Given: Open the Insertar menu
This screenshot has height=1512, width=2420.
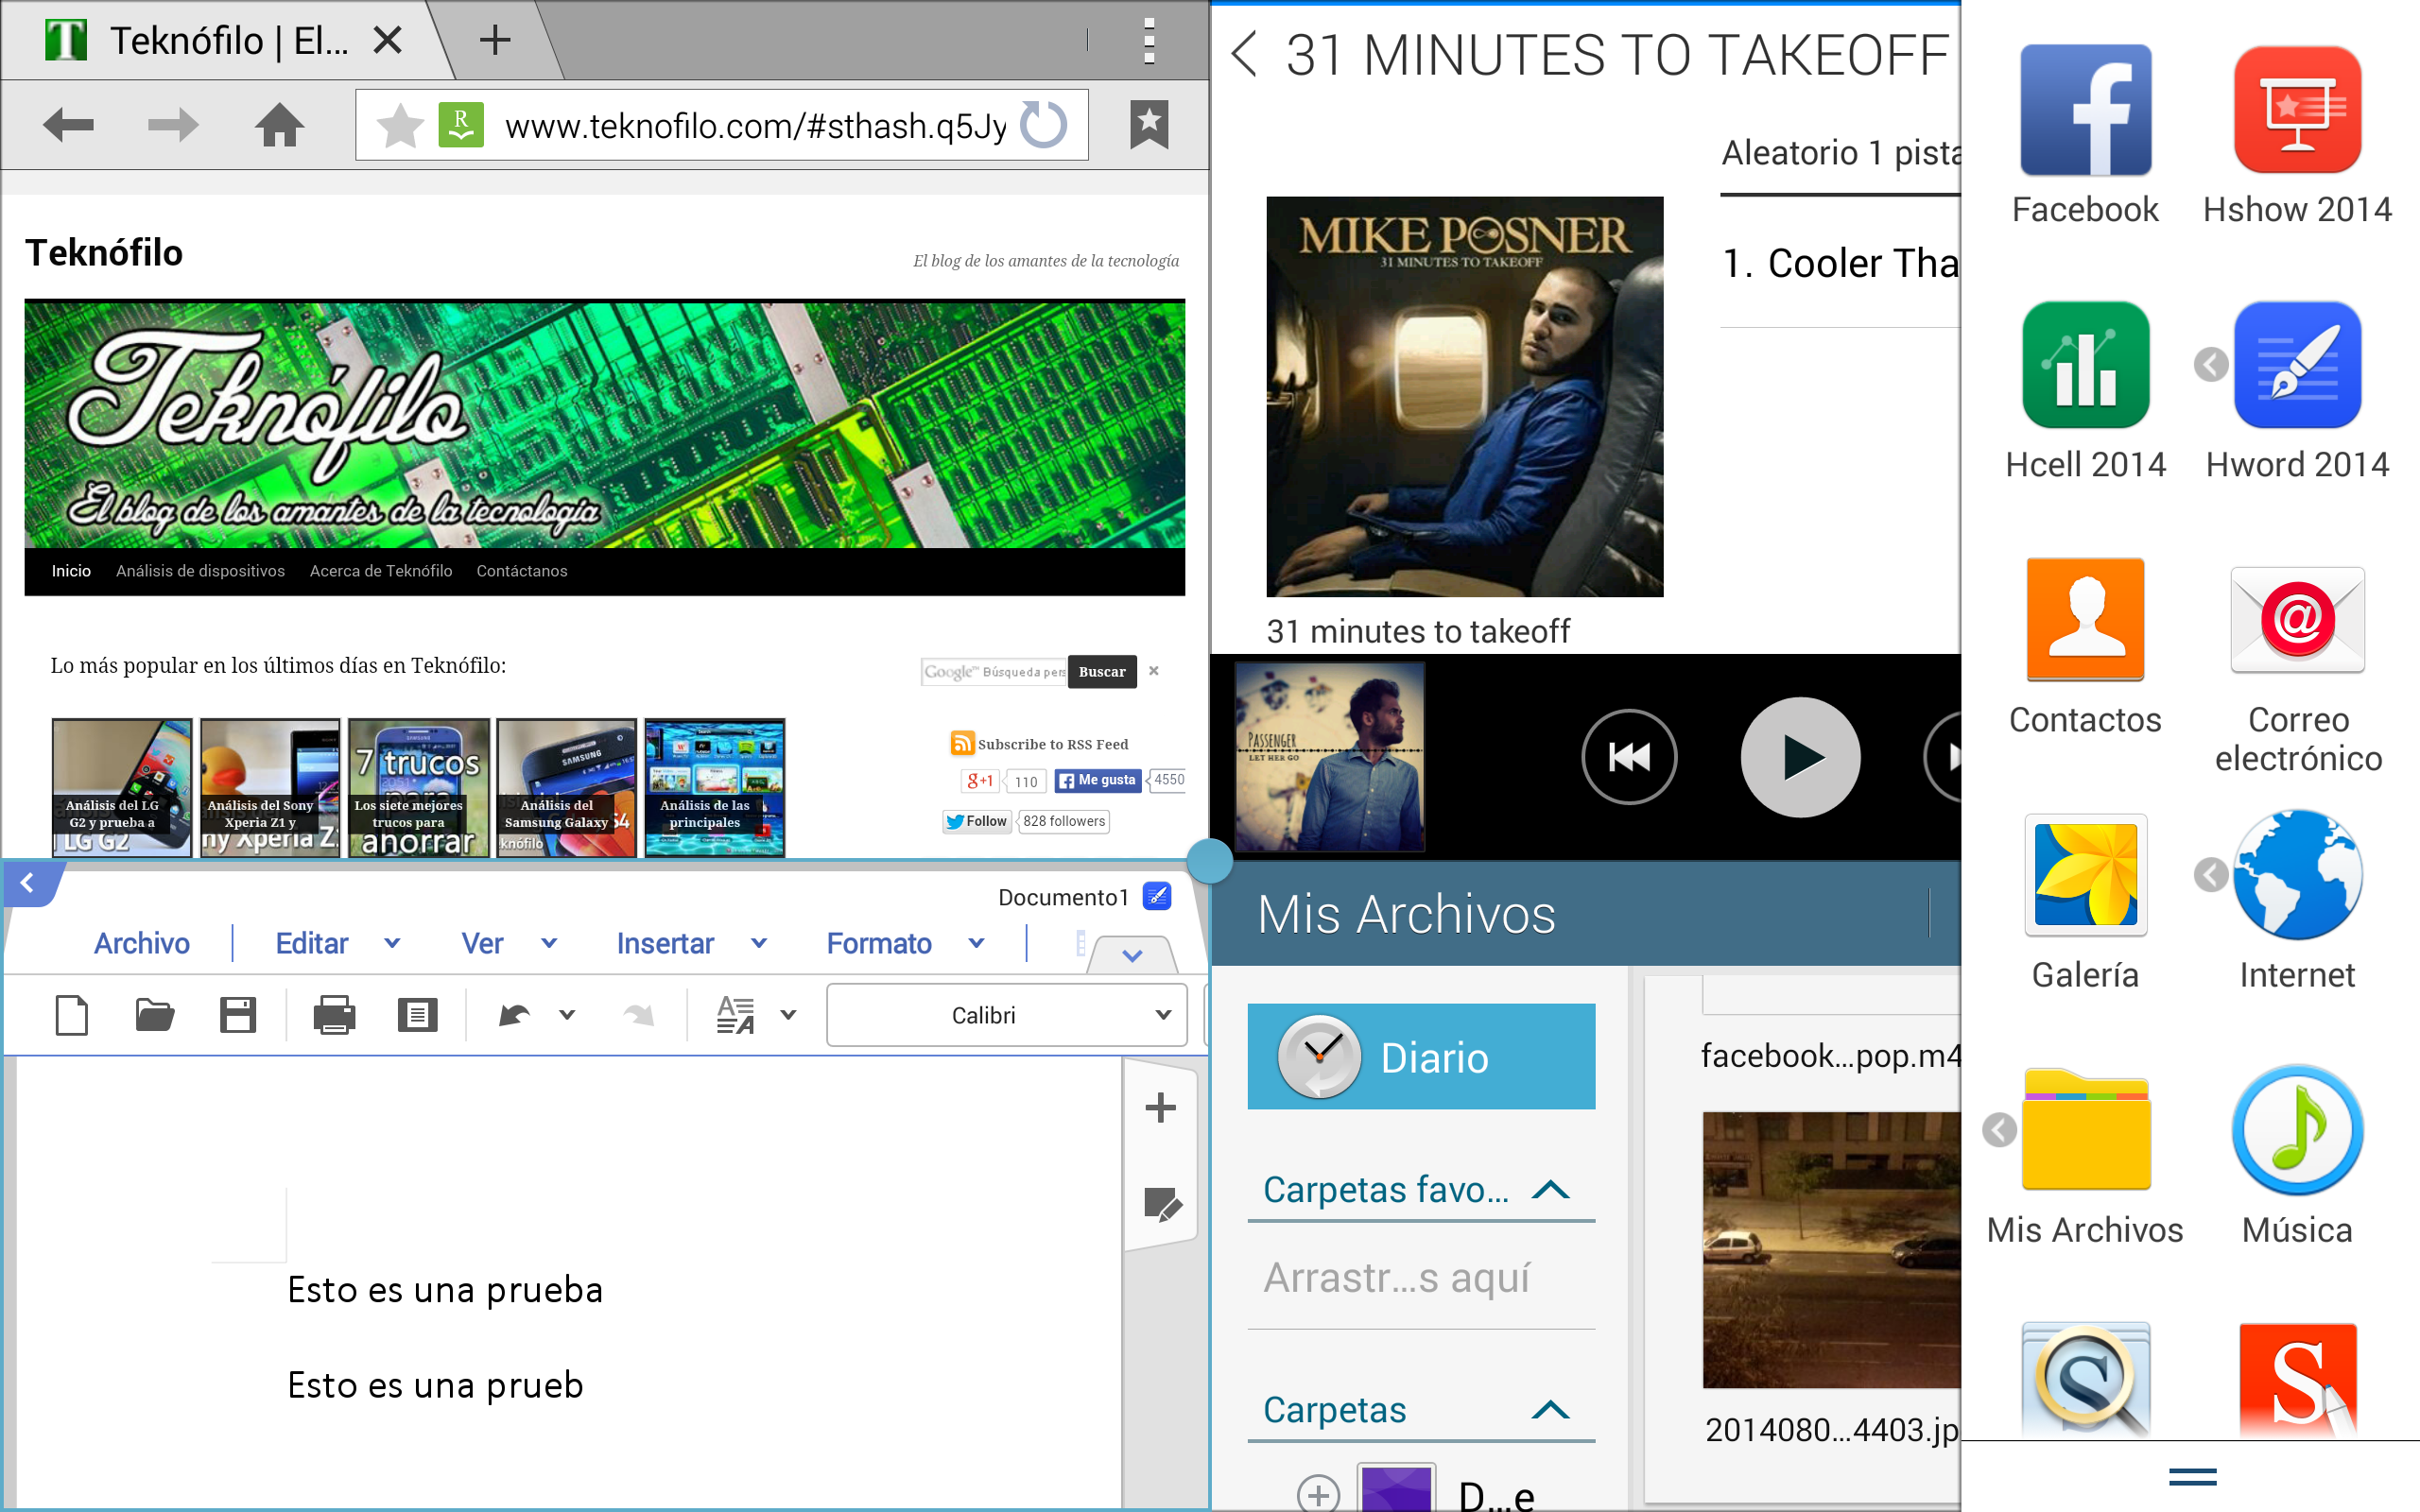Looking at the screenshot, I should tap(666, 943).
